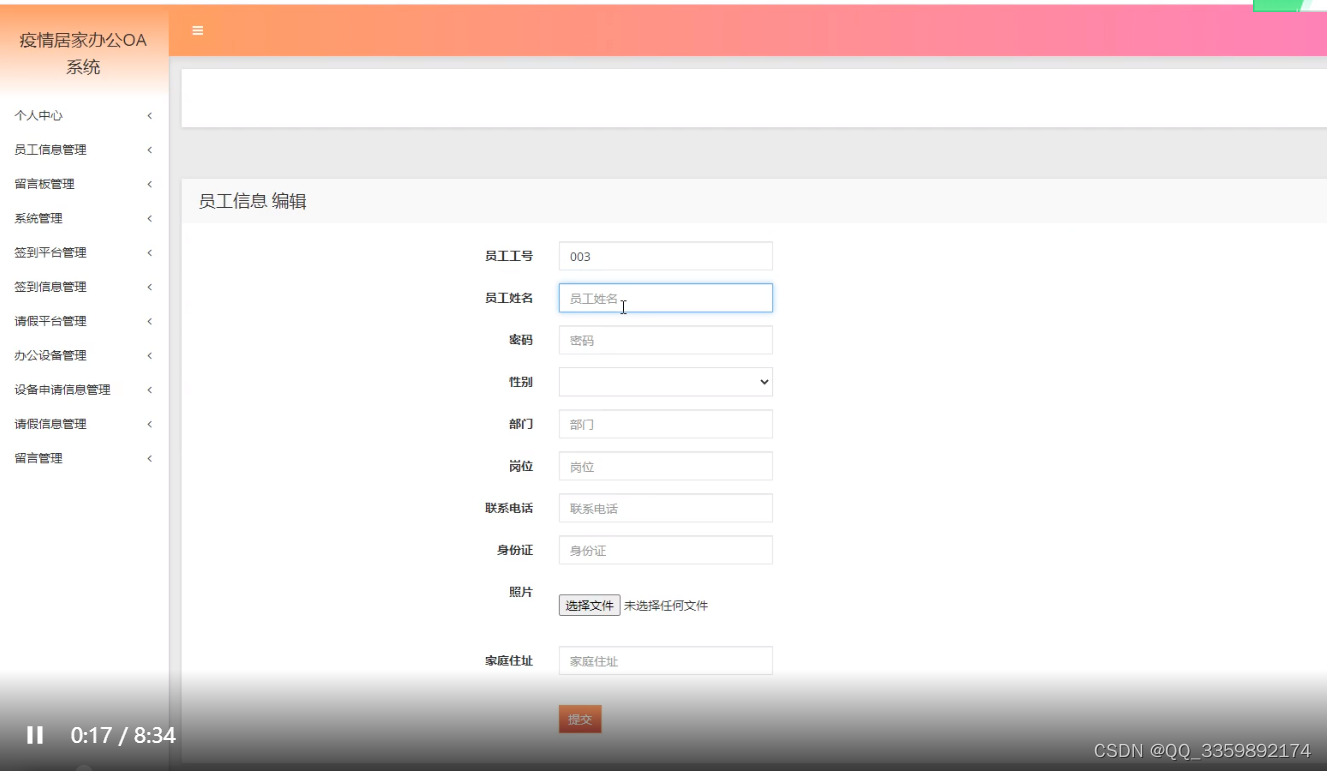Screen dimensions: 1327x771
Task: Click the 未选择任何文件 text
Action: (x=666, y=605)
